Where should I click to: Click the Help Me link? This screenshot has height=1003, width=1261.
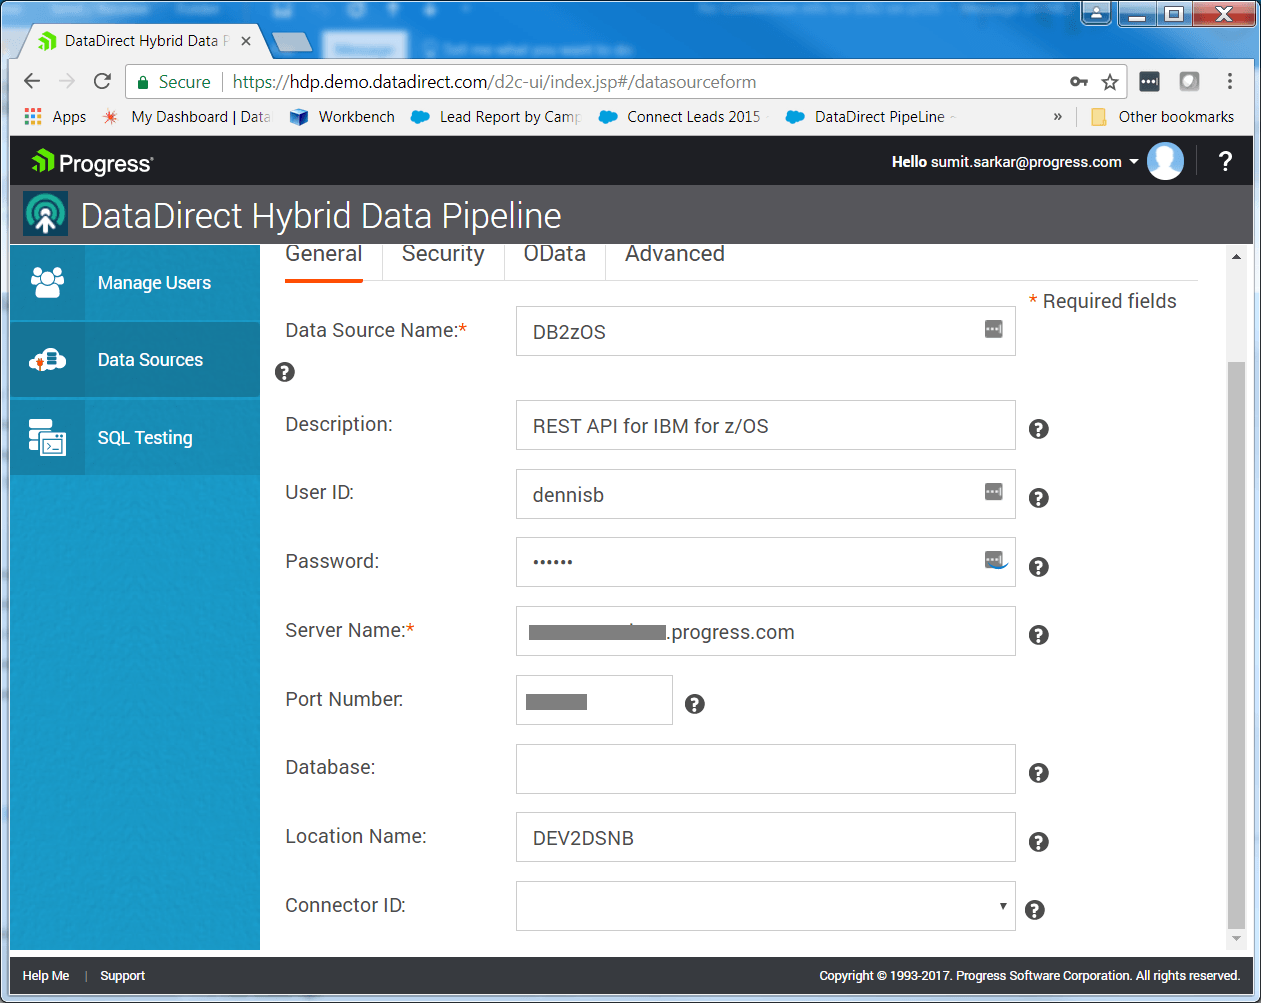point(46,975)
